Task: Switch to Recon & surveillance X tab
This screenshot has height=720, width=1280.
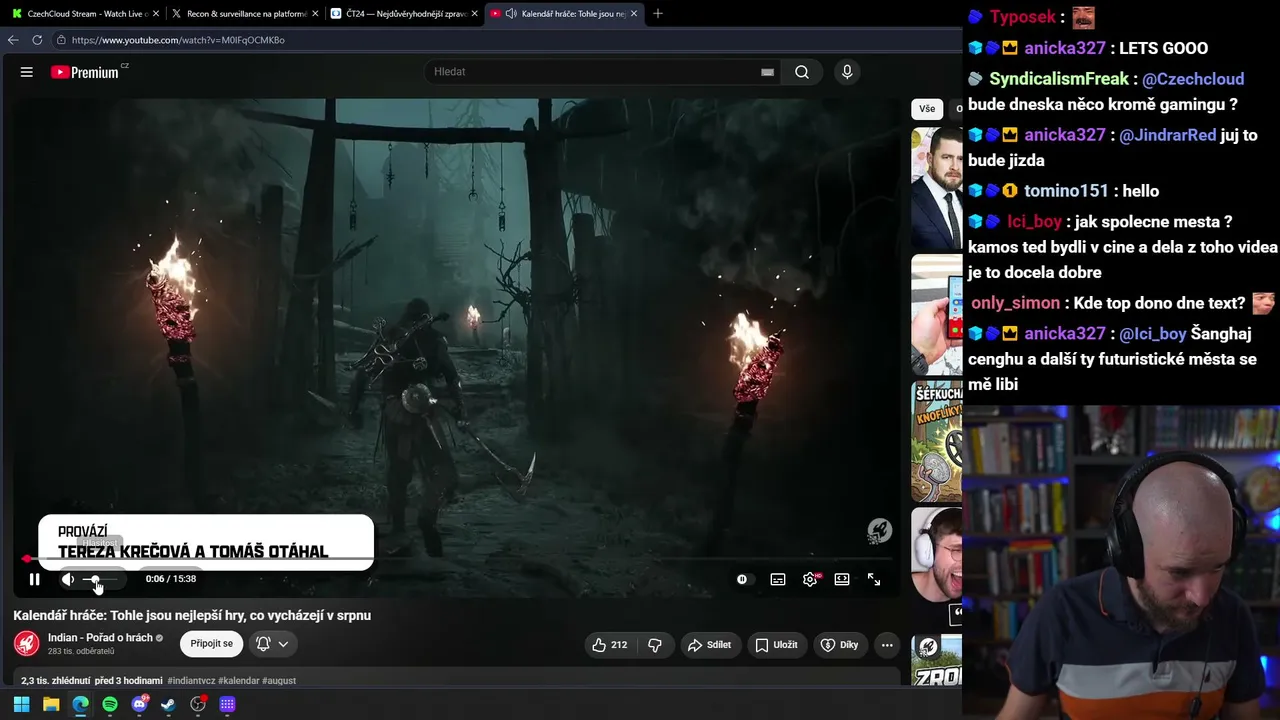Action: [x=243, y=14]
